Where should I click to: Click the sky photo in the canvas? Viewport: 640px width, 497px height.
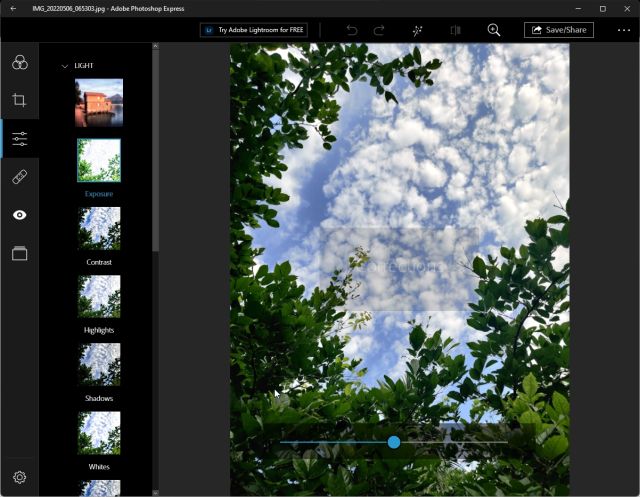(x=400, y=269)
